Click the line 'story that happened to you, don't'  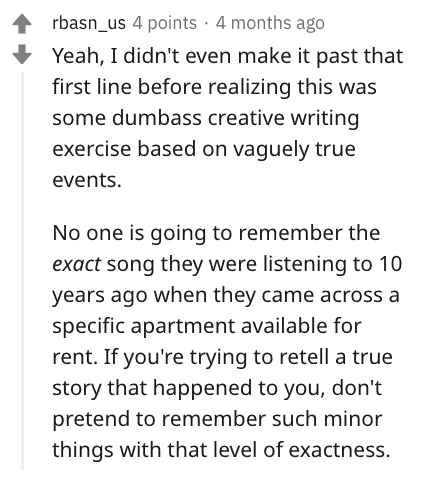click(217, 388)
